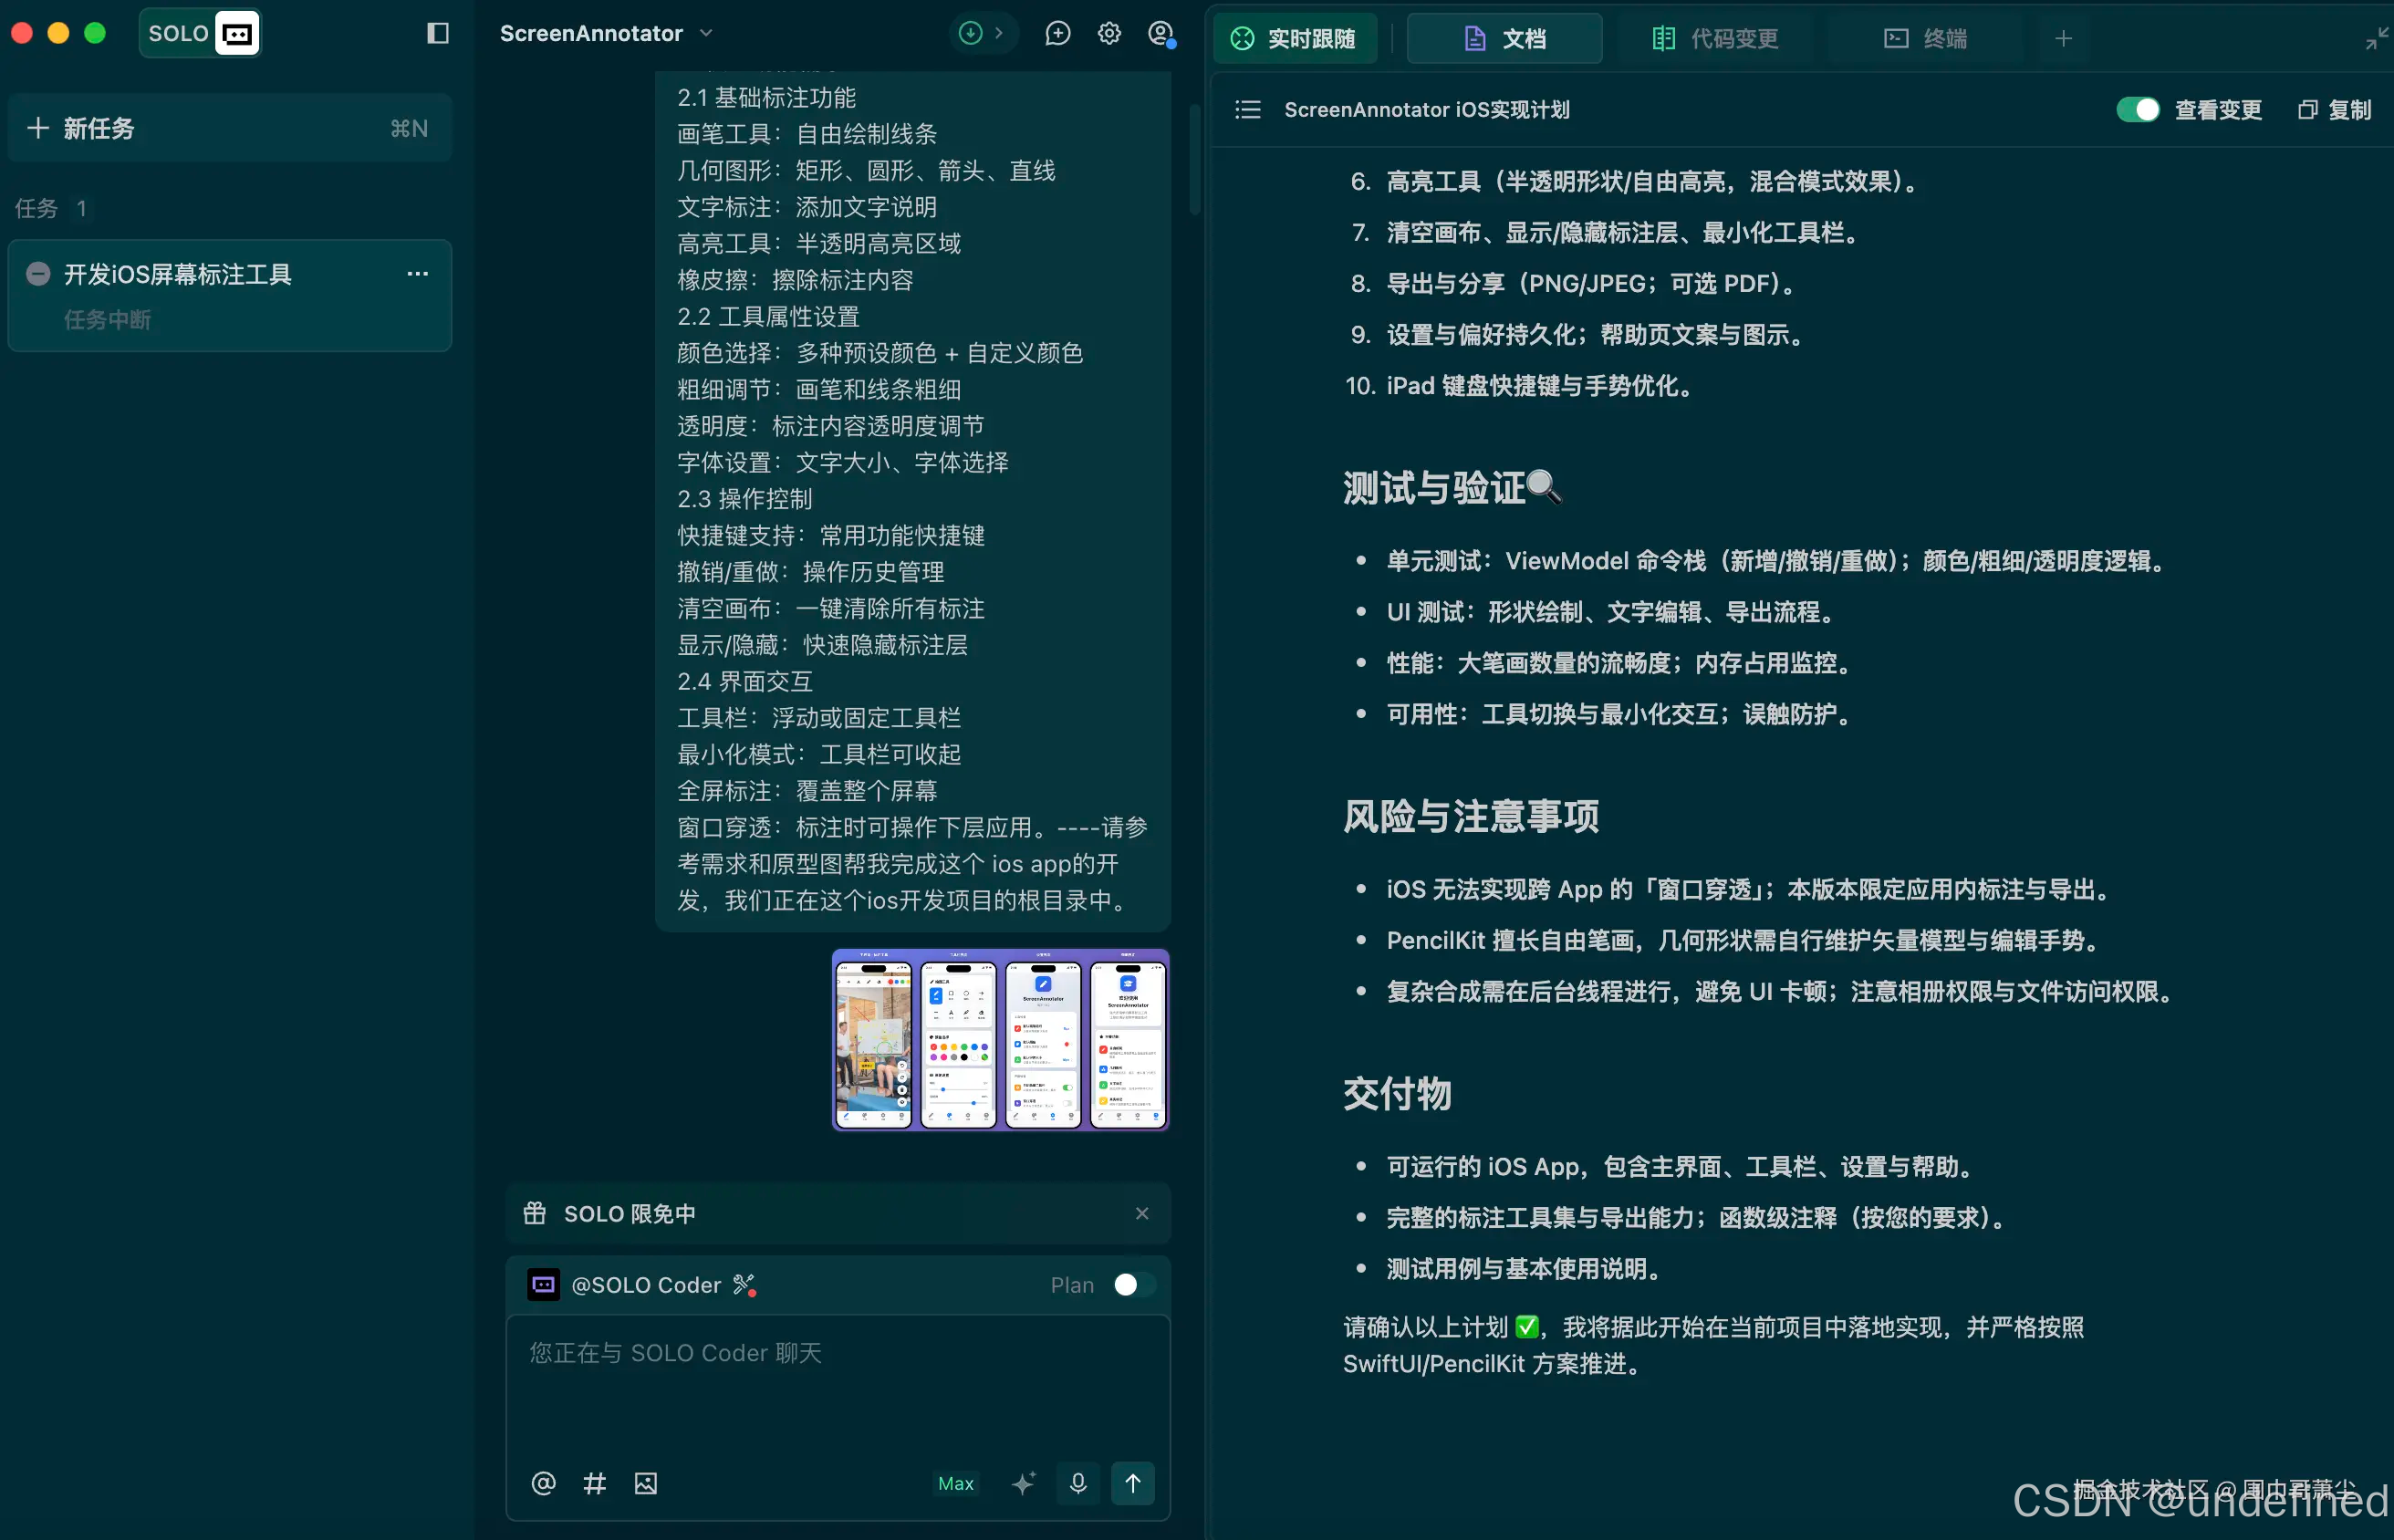Click the sparkle AI assist icon
Screen dimensions: 2394x1540
1023,1484
